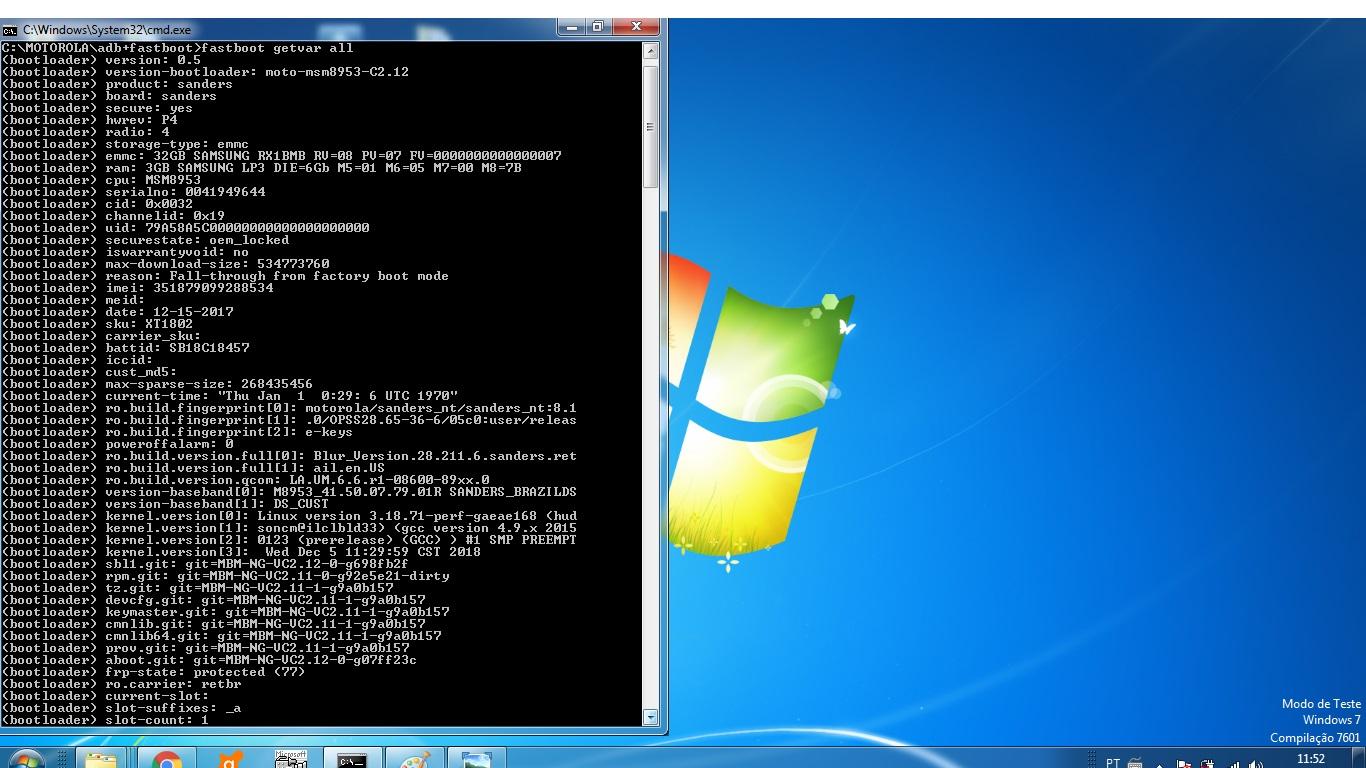This screenshot has width=1366, height=768.
Task: Open Action Center flag icon
Action: point(1184,763)
